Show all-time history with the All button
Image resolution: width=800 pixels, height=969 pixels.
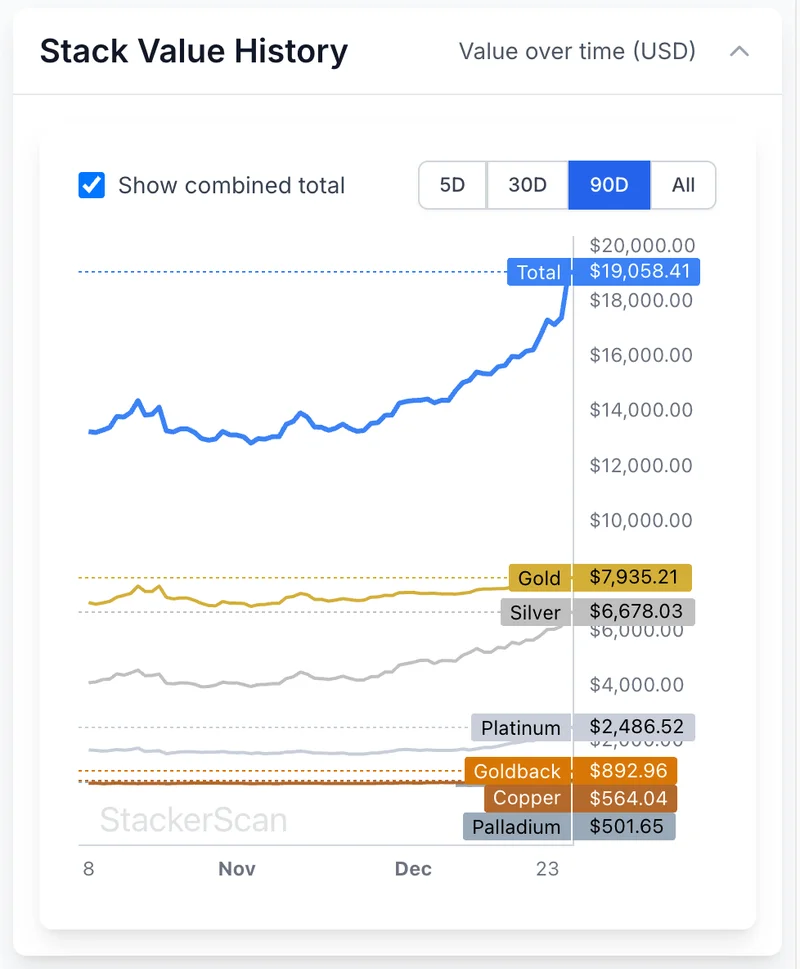(683, 185)
